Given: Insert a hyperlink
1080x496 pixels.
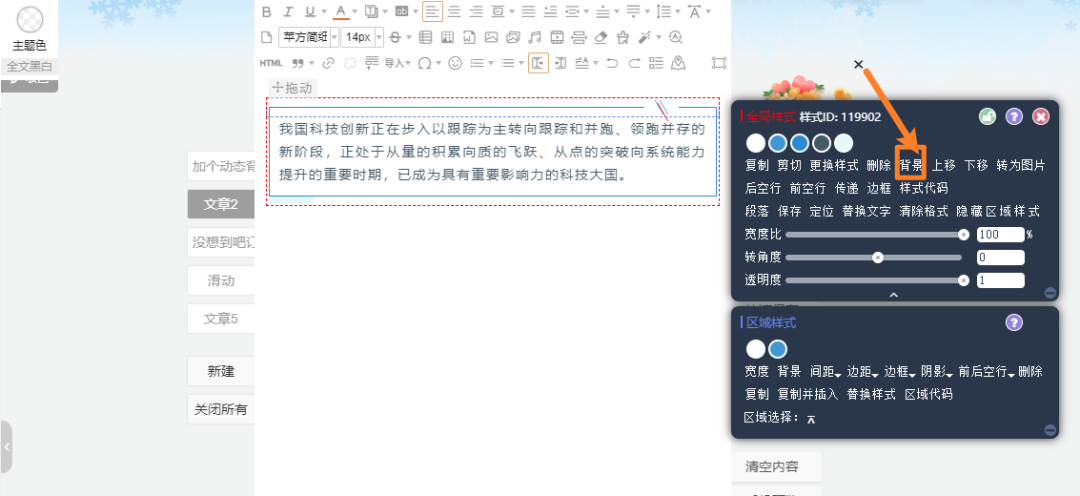Looking at the screenshot, I should pos(329,63).
